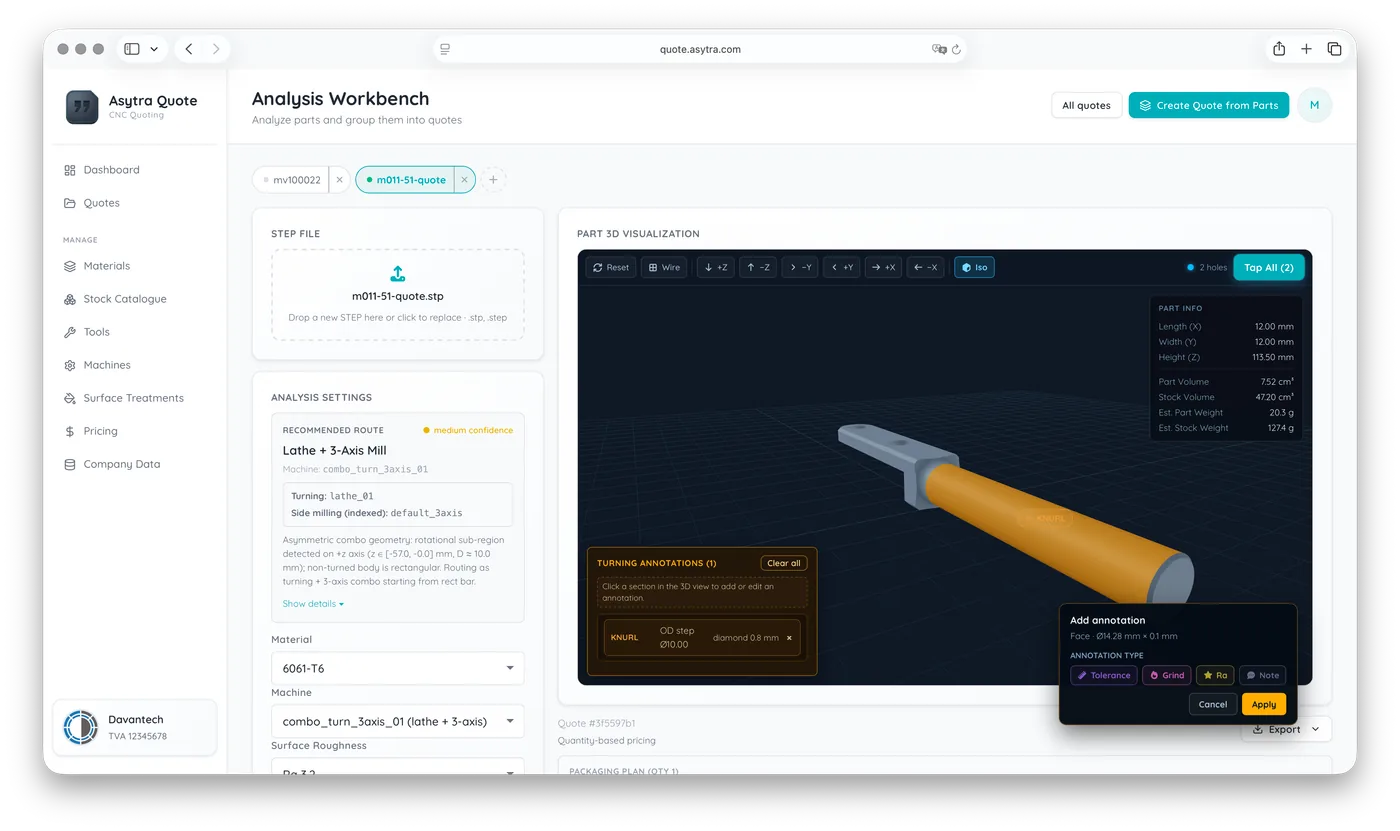Viewport: 1400px width, 831px height.
Task: Click the KNURL label on the 3D part
Action: click(1046, 518)
